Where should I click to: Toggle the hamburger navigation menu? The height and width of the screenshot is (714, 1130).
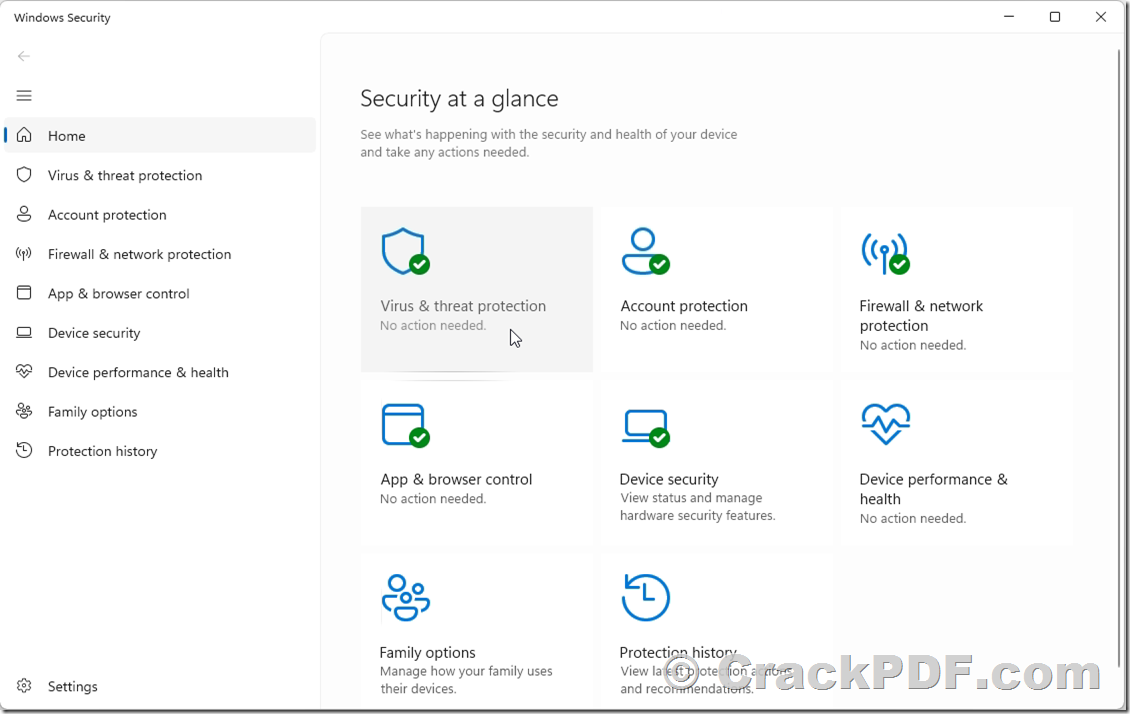coord(24,96)
